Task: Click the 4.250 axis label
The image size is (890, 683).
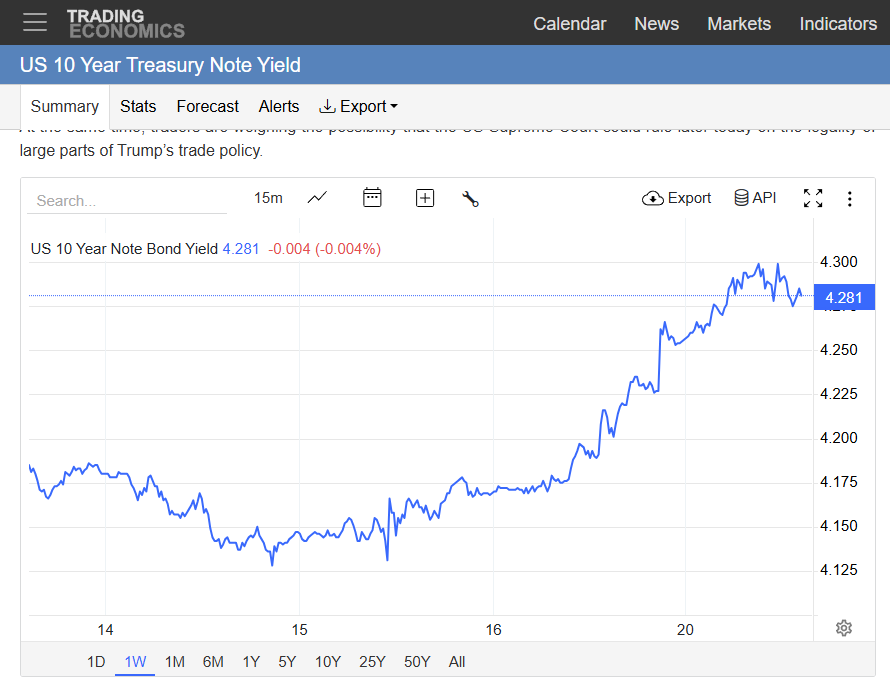Action: click(838, 350)
